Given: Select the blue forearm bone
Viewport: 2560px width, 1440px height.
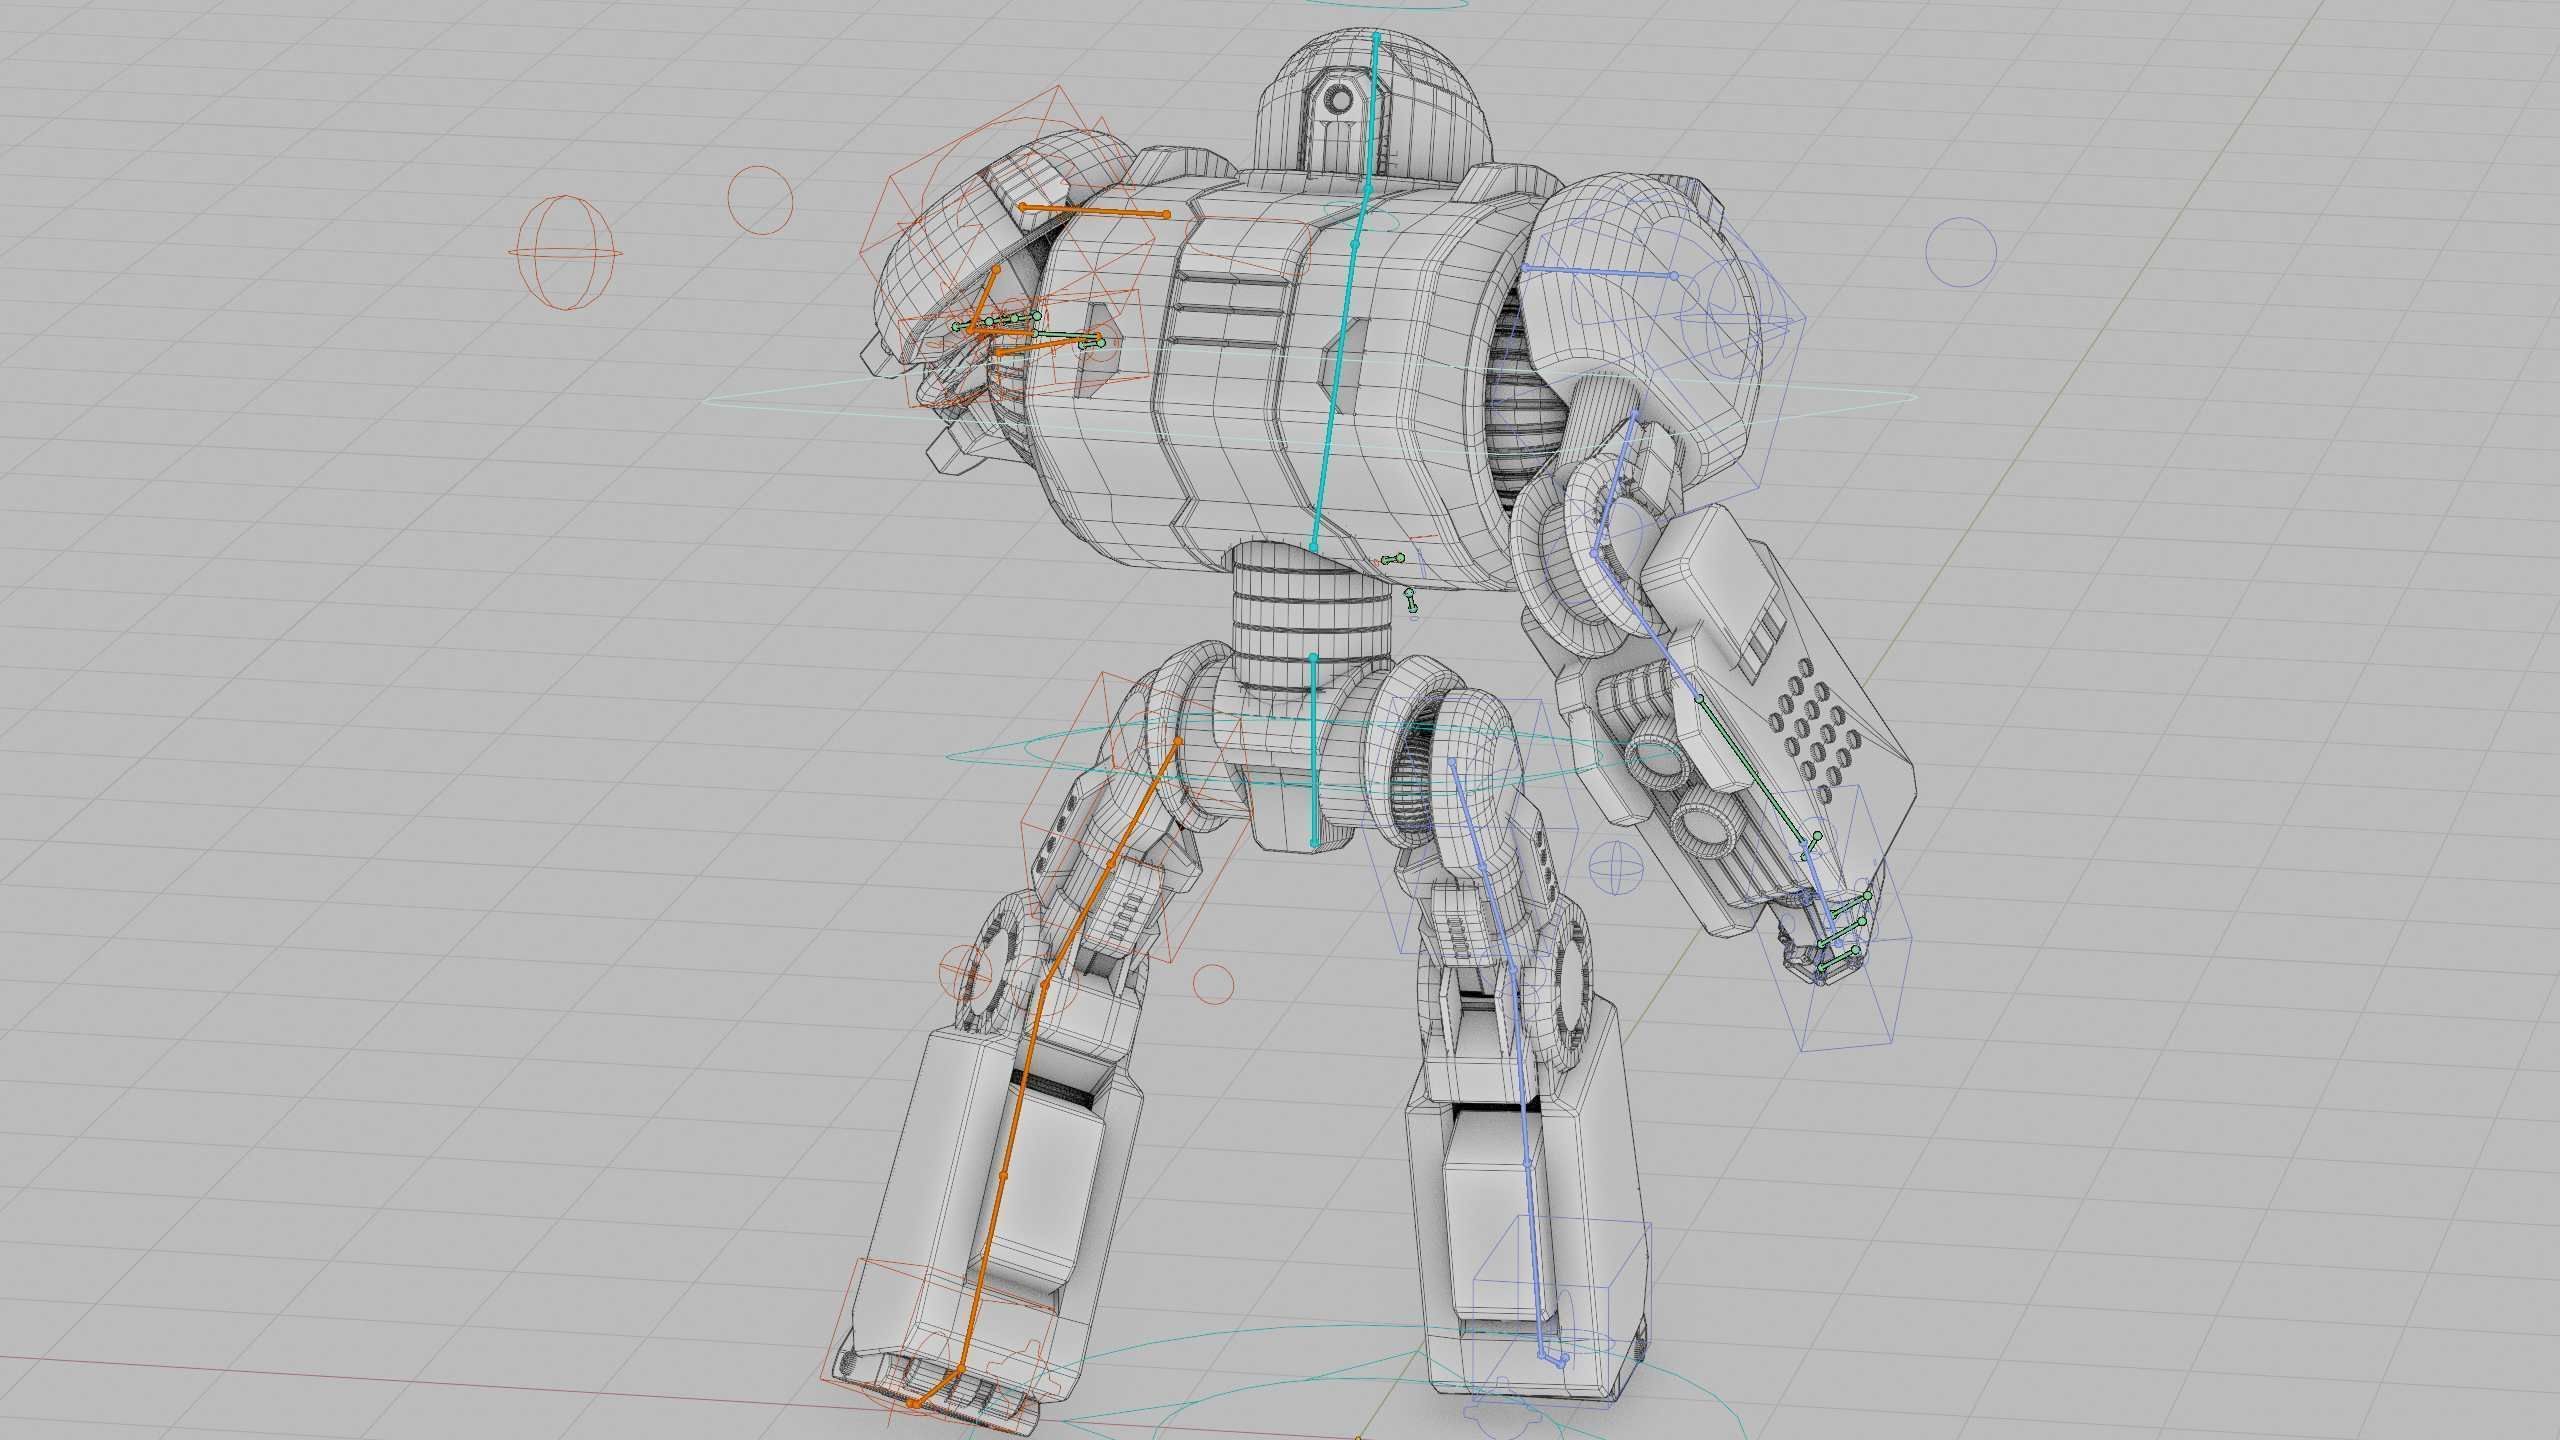Looking at the screenshot, I should (1647, 626).
